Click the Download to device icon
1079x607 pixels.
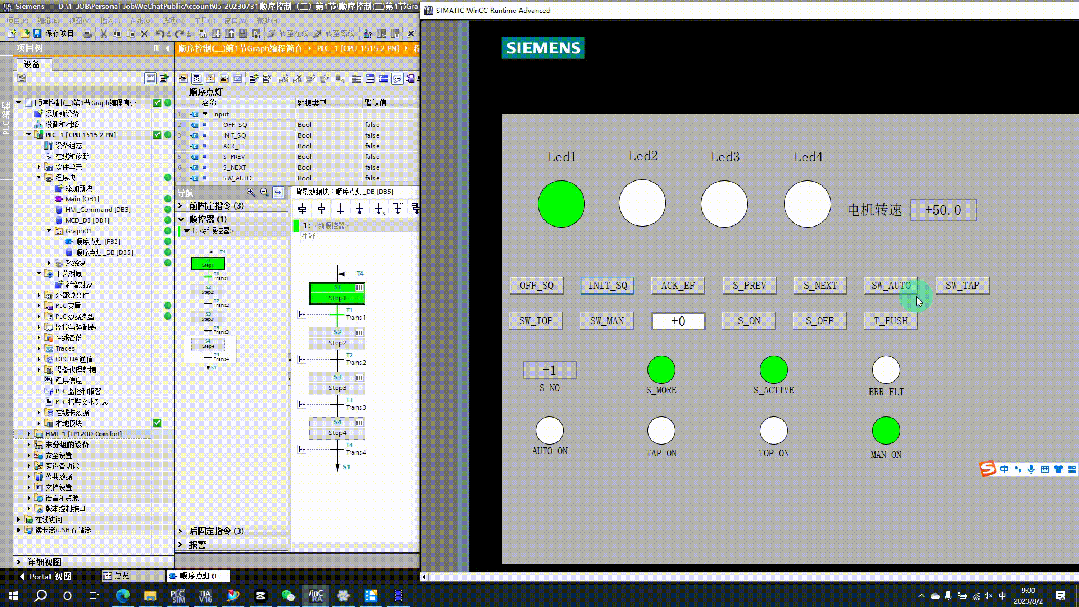(x=217, y=33)
